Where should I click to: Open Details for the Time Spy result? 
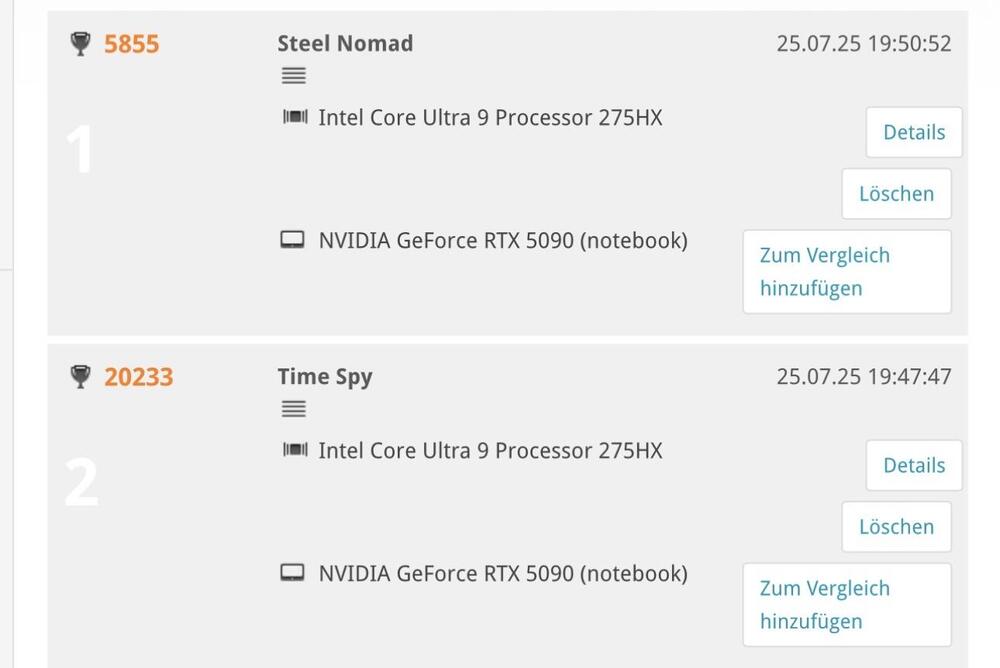[913, 465]
